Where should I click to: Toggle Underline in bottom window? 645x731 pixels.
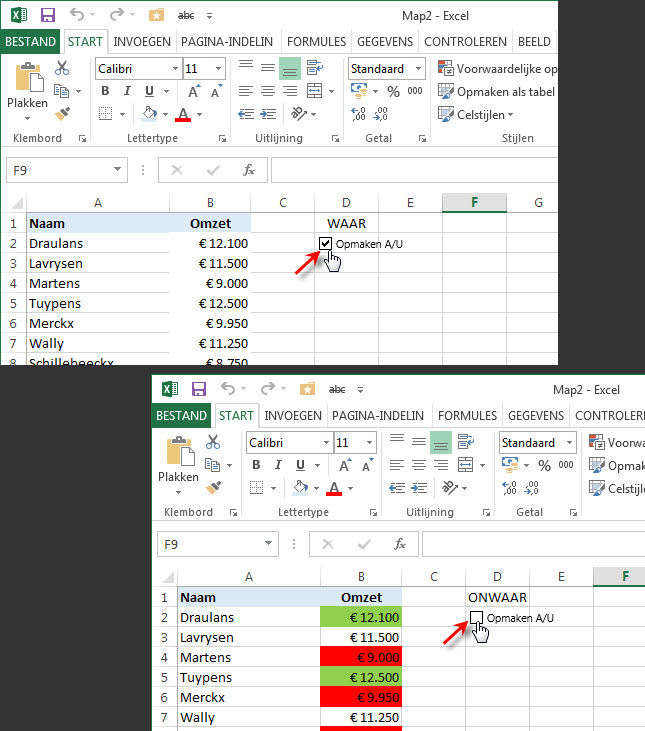300,465
